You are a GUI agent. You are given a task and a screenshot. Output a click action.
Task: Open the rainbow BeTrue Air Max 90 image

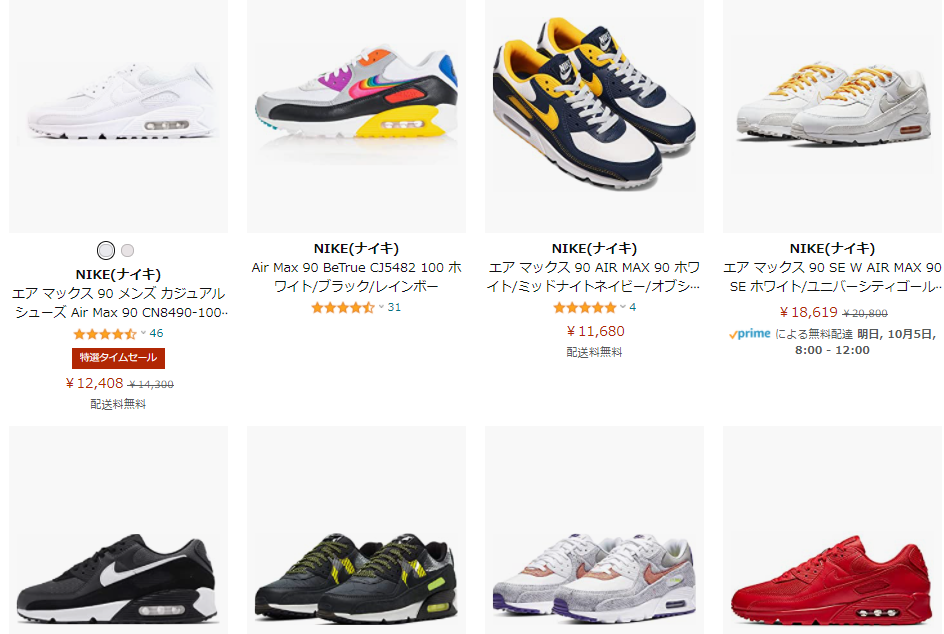pos(356,116)
